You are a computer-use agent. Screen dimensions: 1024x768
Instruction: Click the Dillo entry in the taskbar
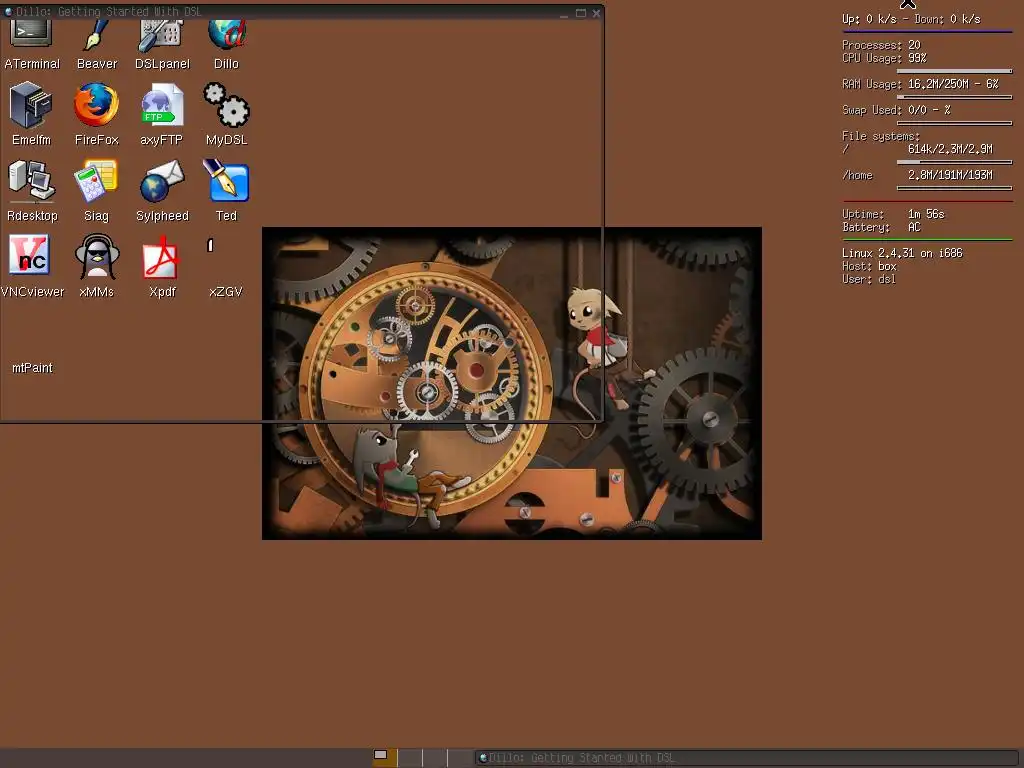(748, 758)
